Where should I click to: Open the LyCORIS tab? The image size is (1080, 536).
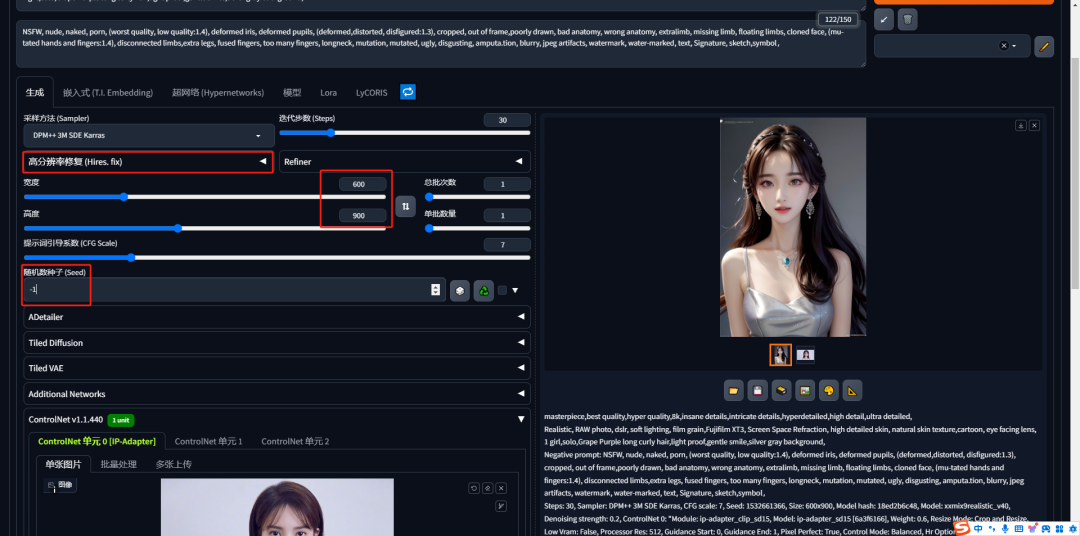(371, 92)
